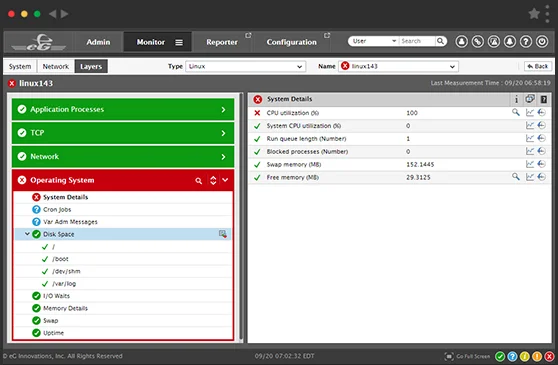Select the Layers tab

pos(91,67)
